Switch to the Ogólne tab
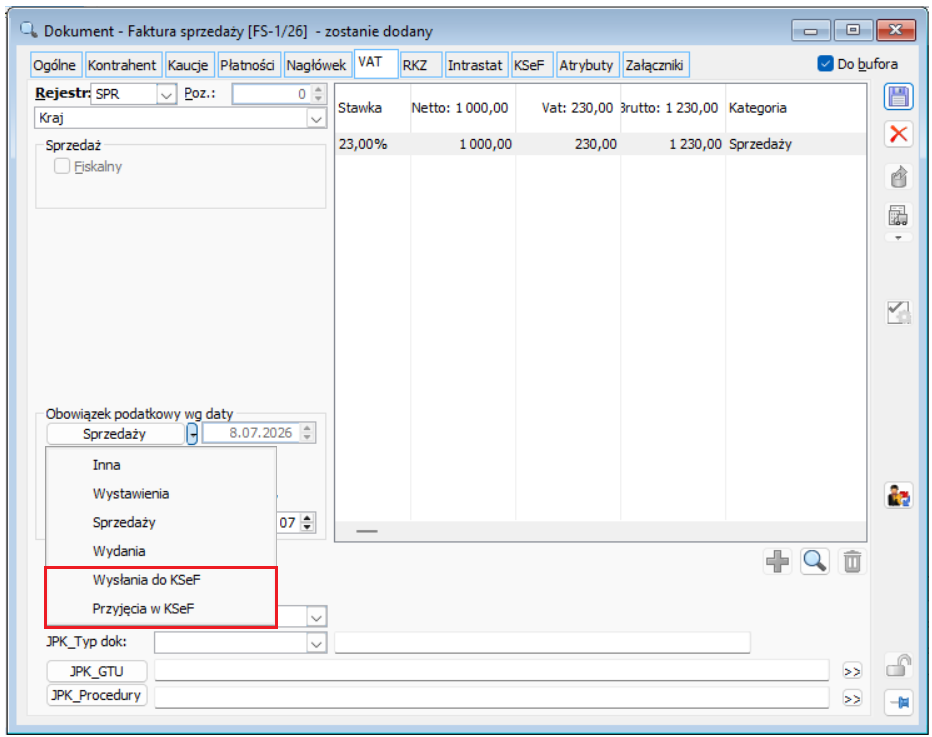The image size is (932, 737). pos(54,65)
